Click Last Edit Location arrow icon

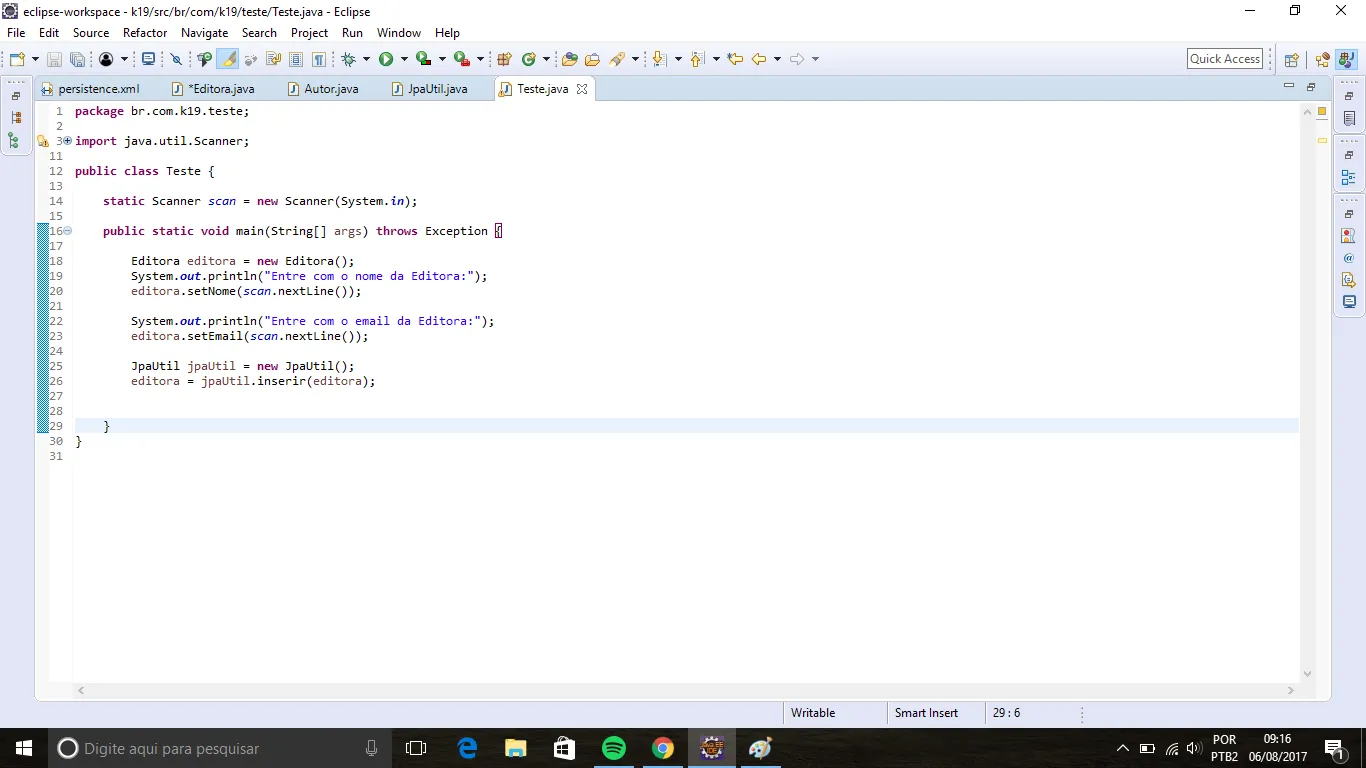click(735, 59)
